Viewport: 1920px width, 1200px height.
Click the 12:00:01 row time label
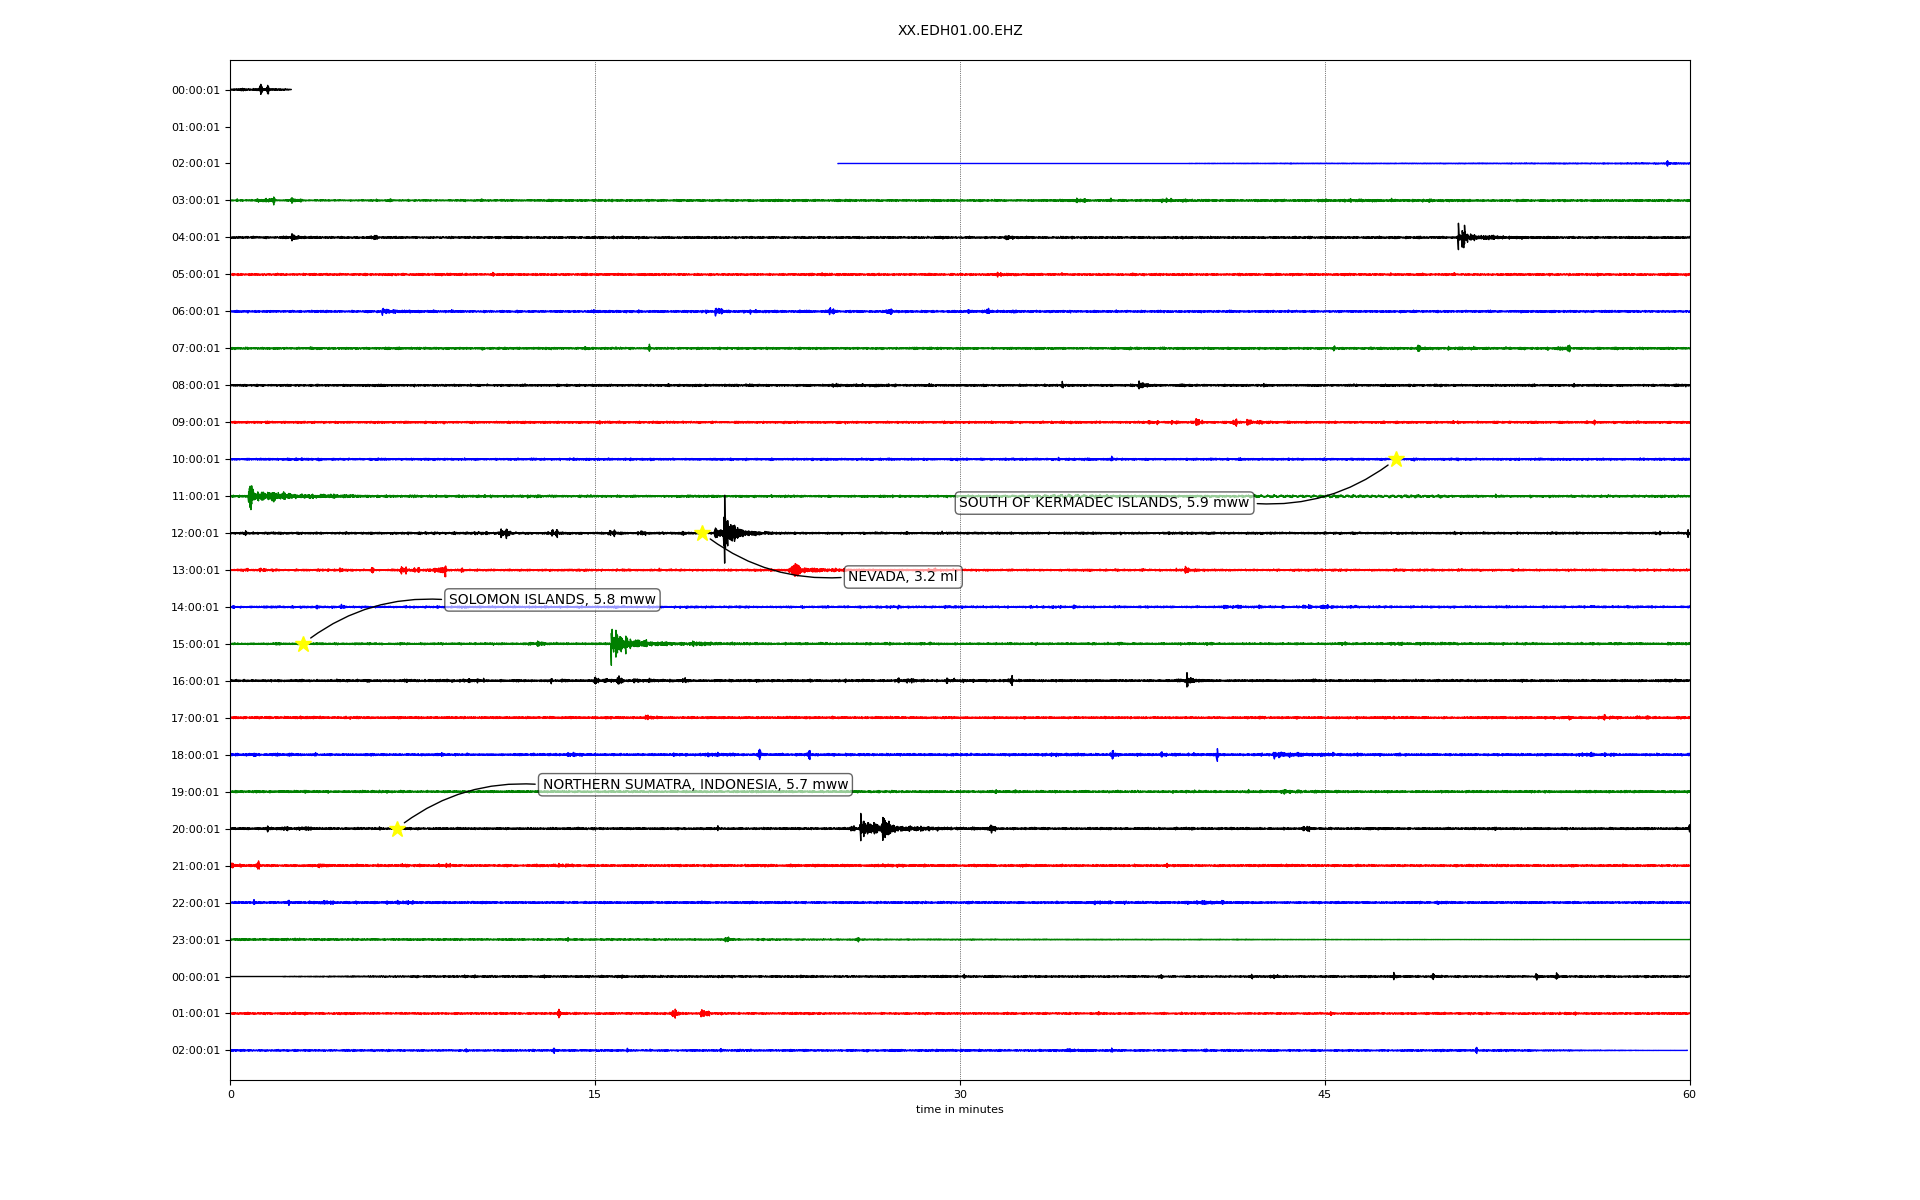195,534
